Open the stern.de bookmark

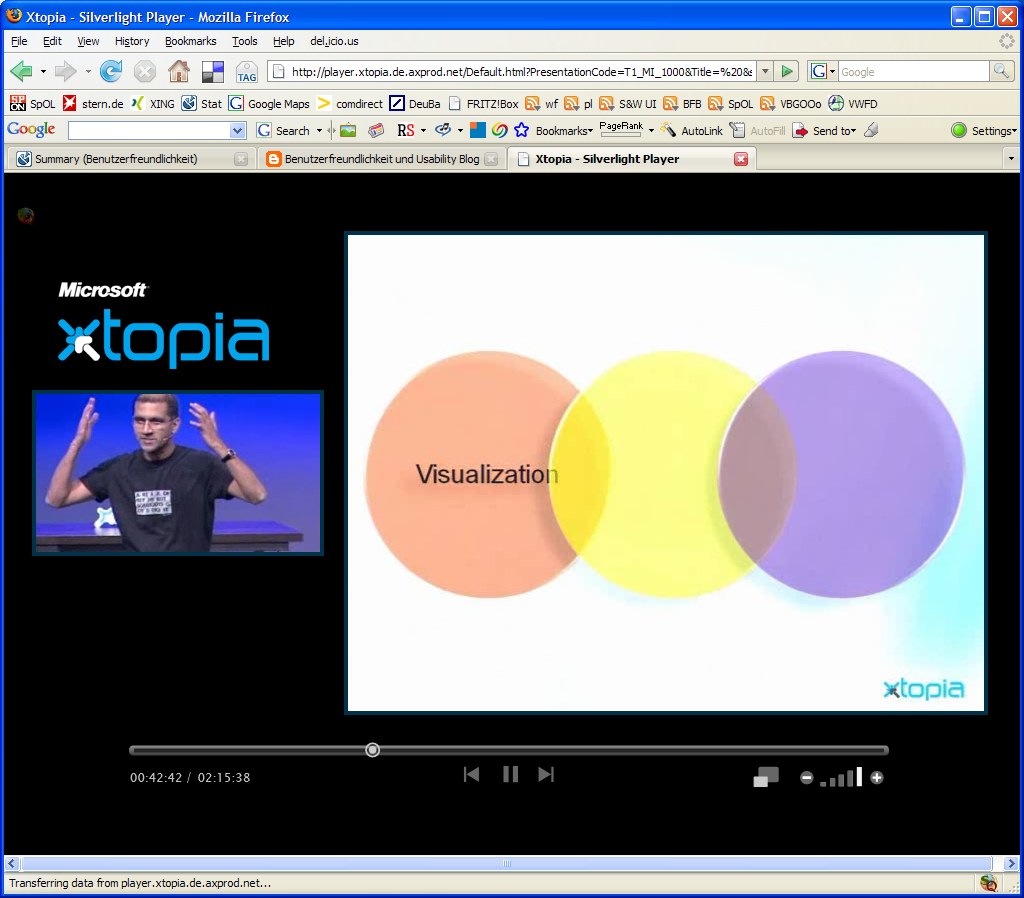93,103
